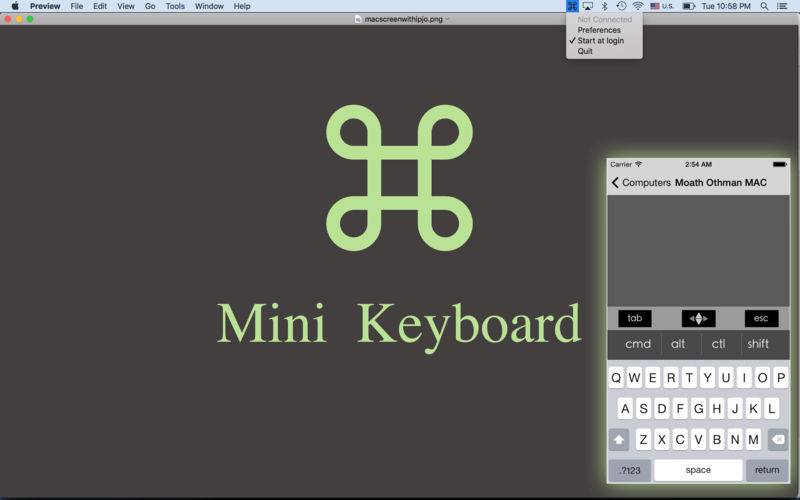The width and height of the screenshot is (800, 500).
Task: Open the Apple menu
Action: tap(15, 6)
